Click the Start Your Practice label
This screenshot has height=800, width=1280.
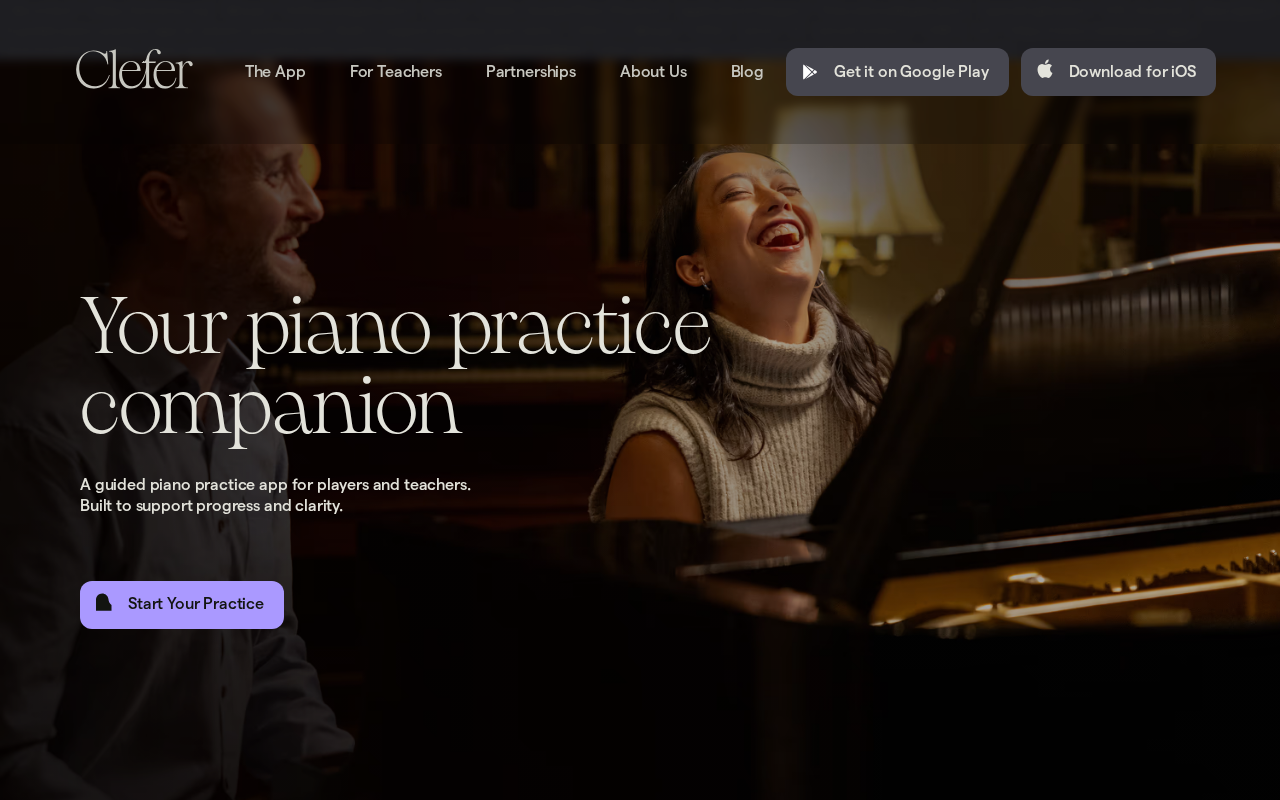[x=196, y=604]
